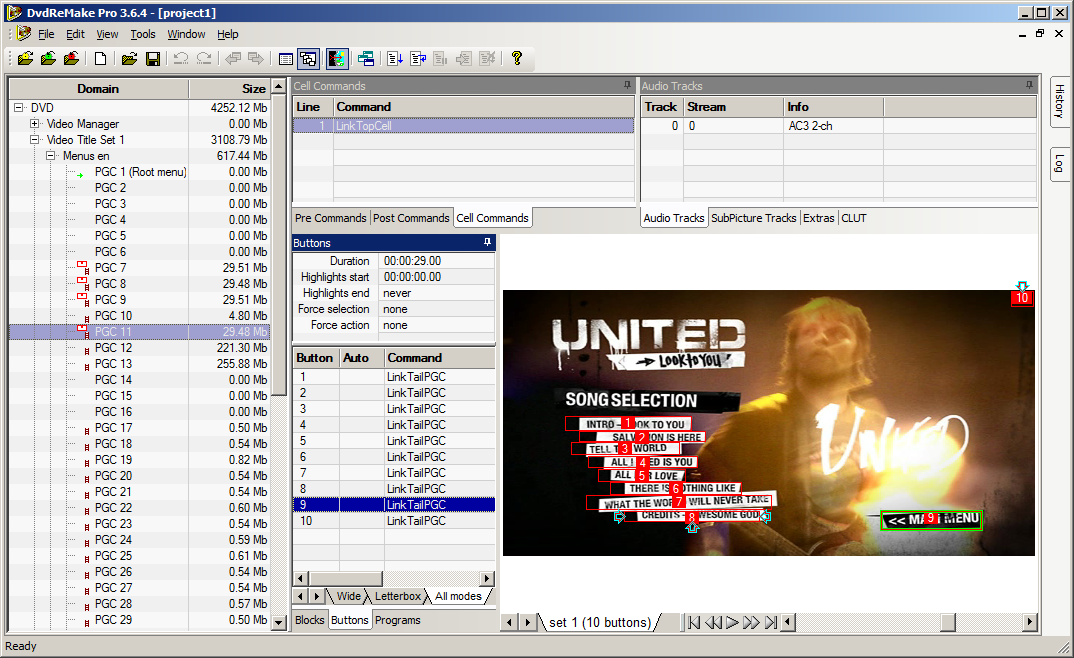Select the Wide display mode tab
Screen dimensions: 1074x658
[349, 596]
